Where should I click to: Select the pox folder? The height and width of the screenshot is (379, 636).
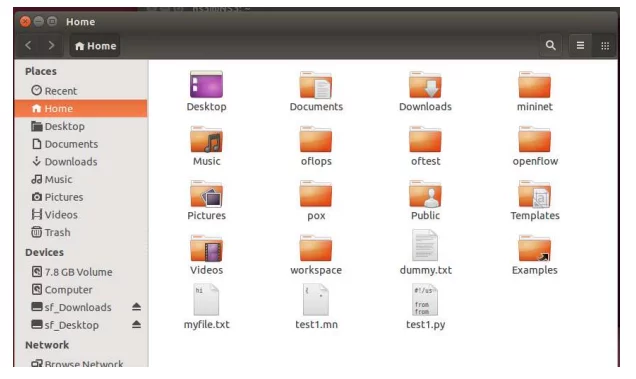316,194
